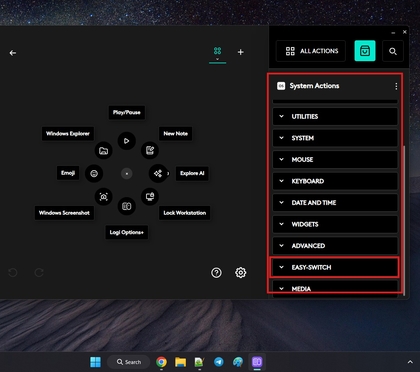
Task: Expand the WIDGETS category
Action: pos(335,224)
